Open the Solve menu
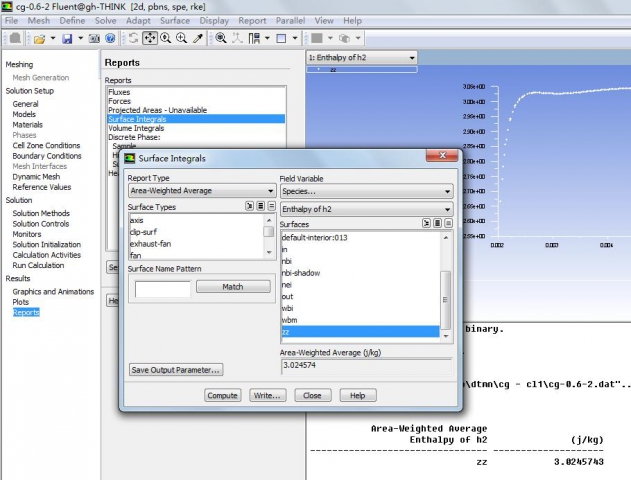The height and width of the screenshot is (480, 631). point(105,20)
